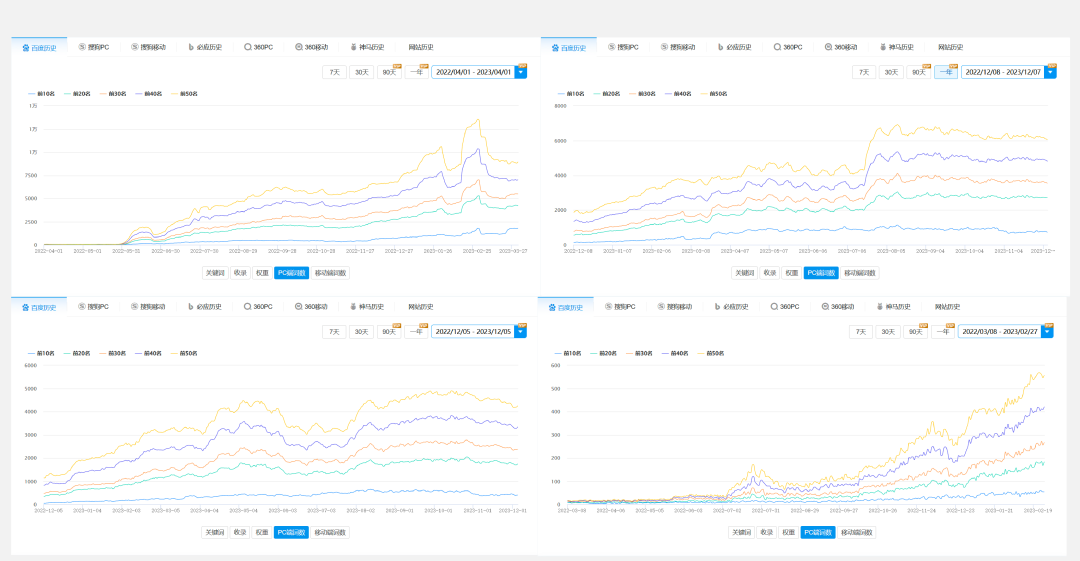Click the 神马历史 icon in bottom-left panel

[x=354, y=306]
